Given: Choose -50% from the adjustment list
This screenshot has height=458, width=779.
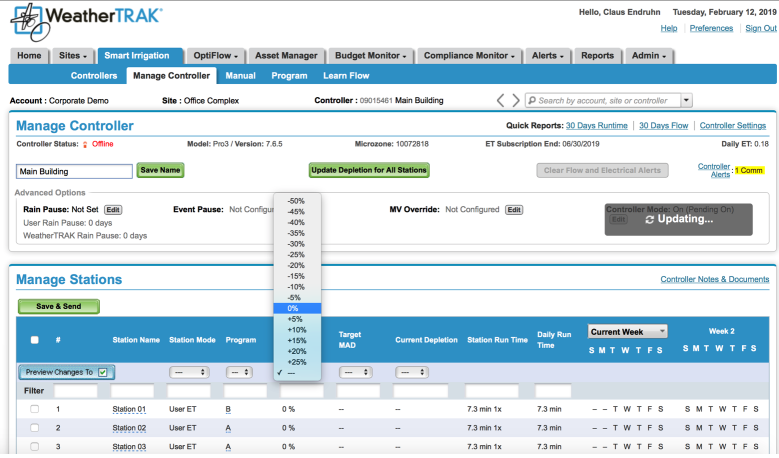Looking at the screenshot, I should tap(297, 201).
